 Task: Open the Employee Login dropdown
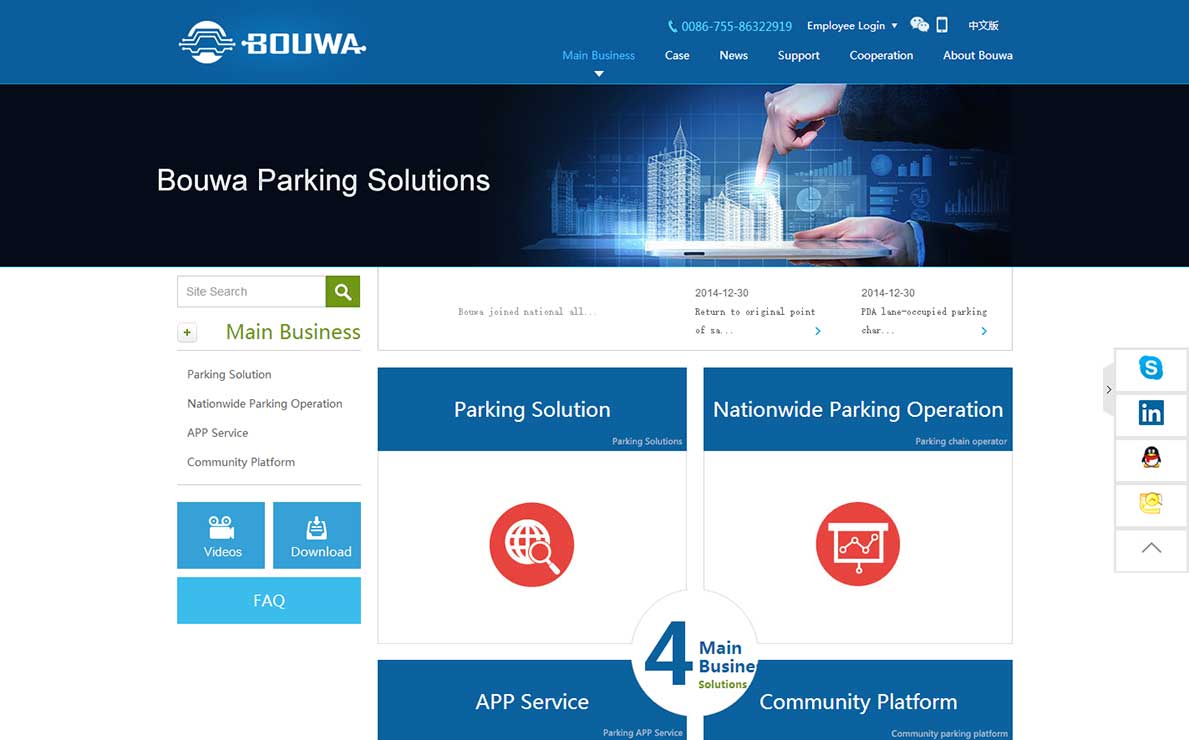[x=852, y=26]
